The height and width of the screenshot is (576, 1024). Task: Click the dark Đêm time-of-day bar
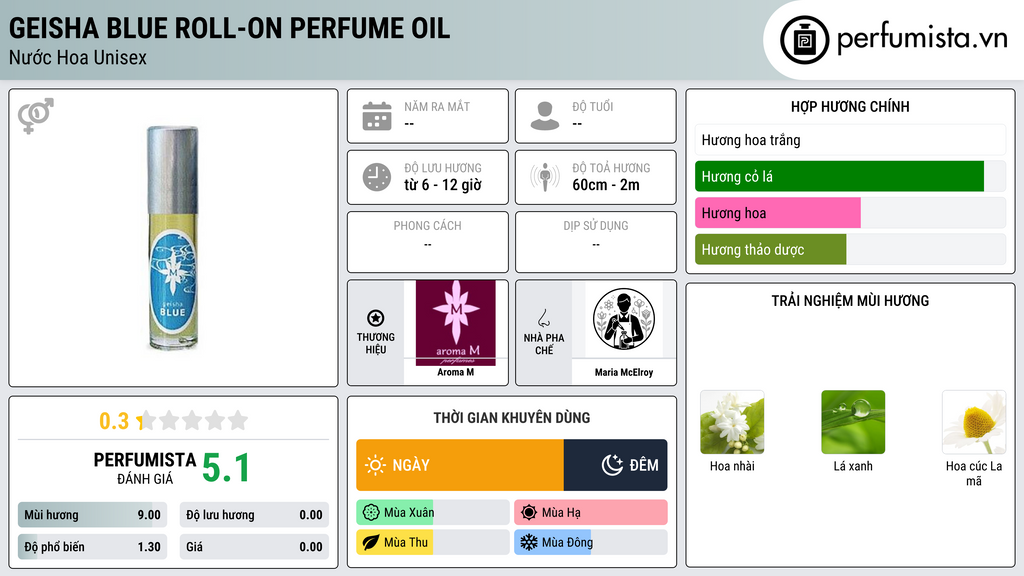[615, 465]
